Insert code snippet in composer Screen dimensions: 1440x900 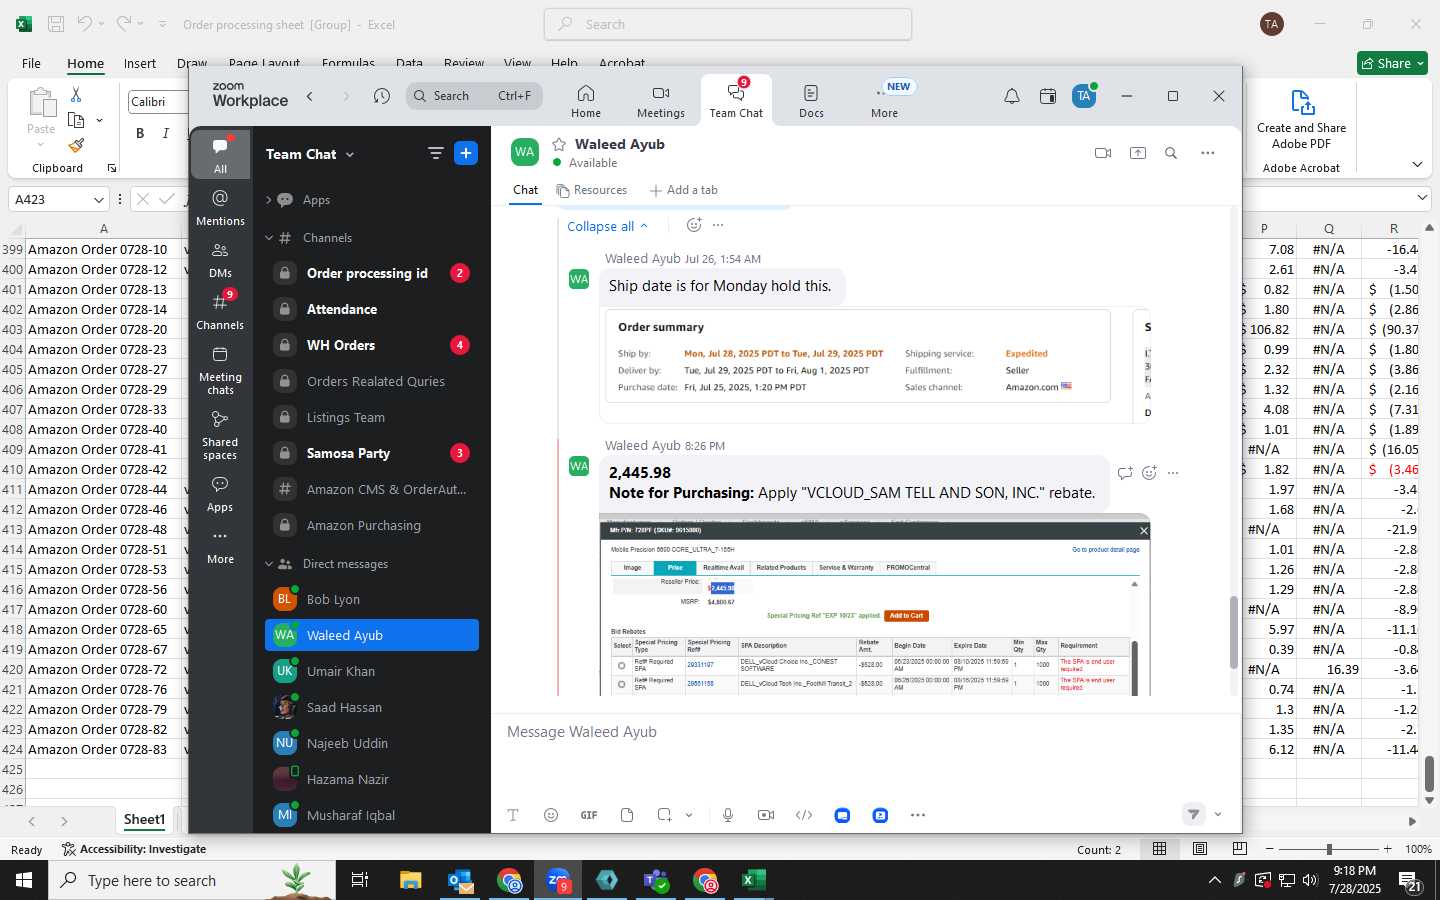click(804, 815)
